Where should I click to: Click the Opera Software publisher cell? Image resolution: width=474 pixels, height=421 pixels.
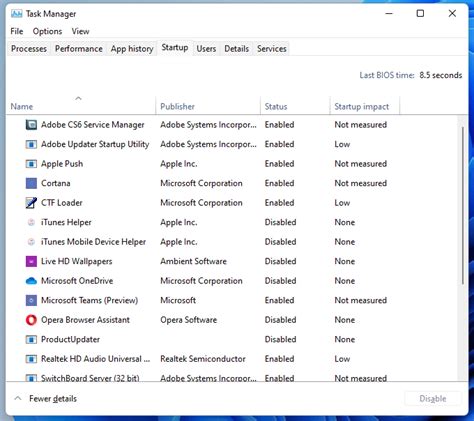click(x=189, y=320)
